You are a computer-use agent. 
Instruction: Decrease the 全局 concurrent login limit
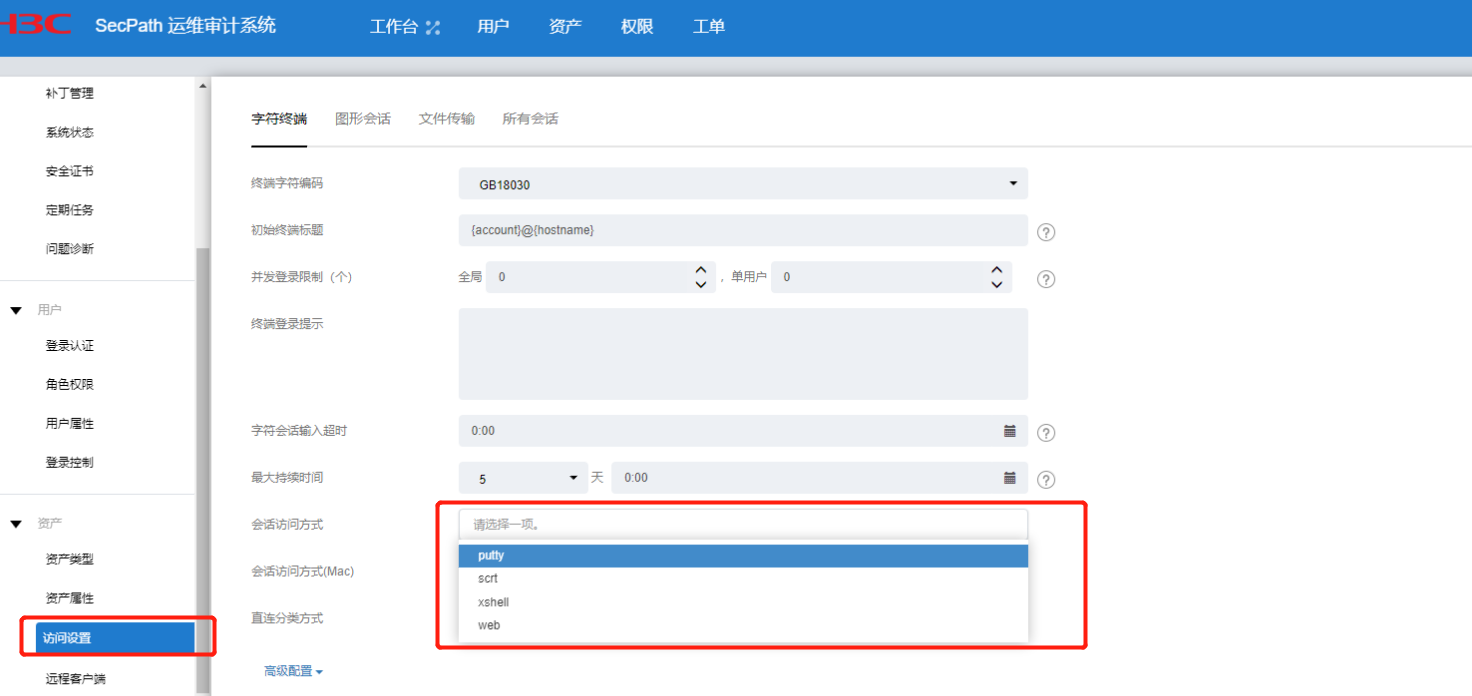[x=701, y=285]
